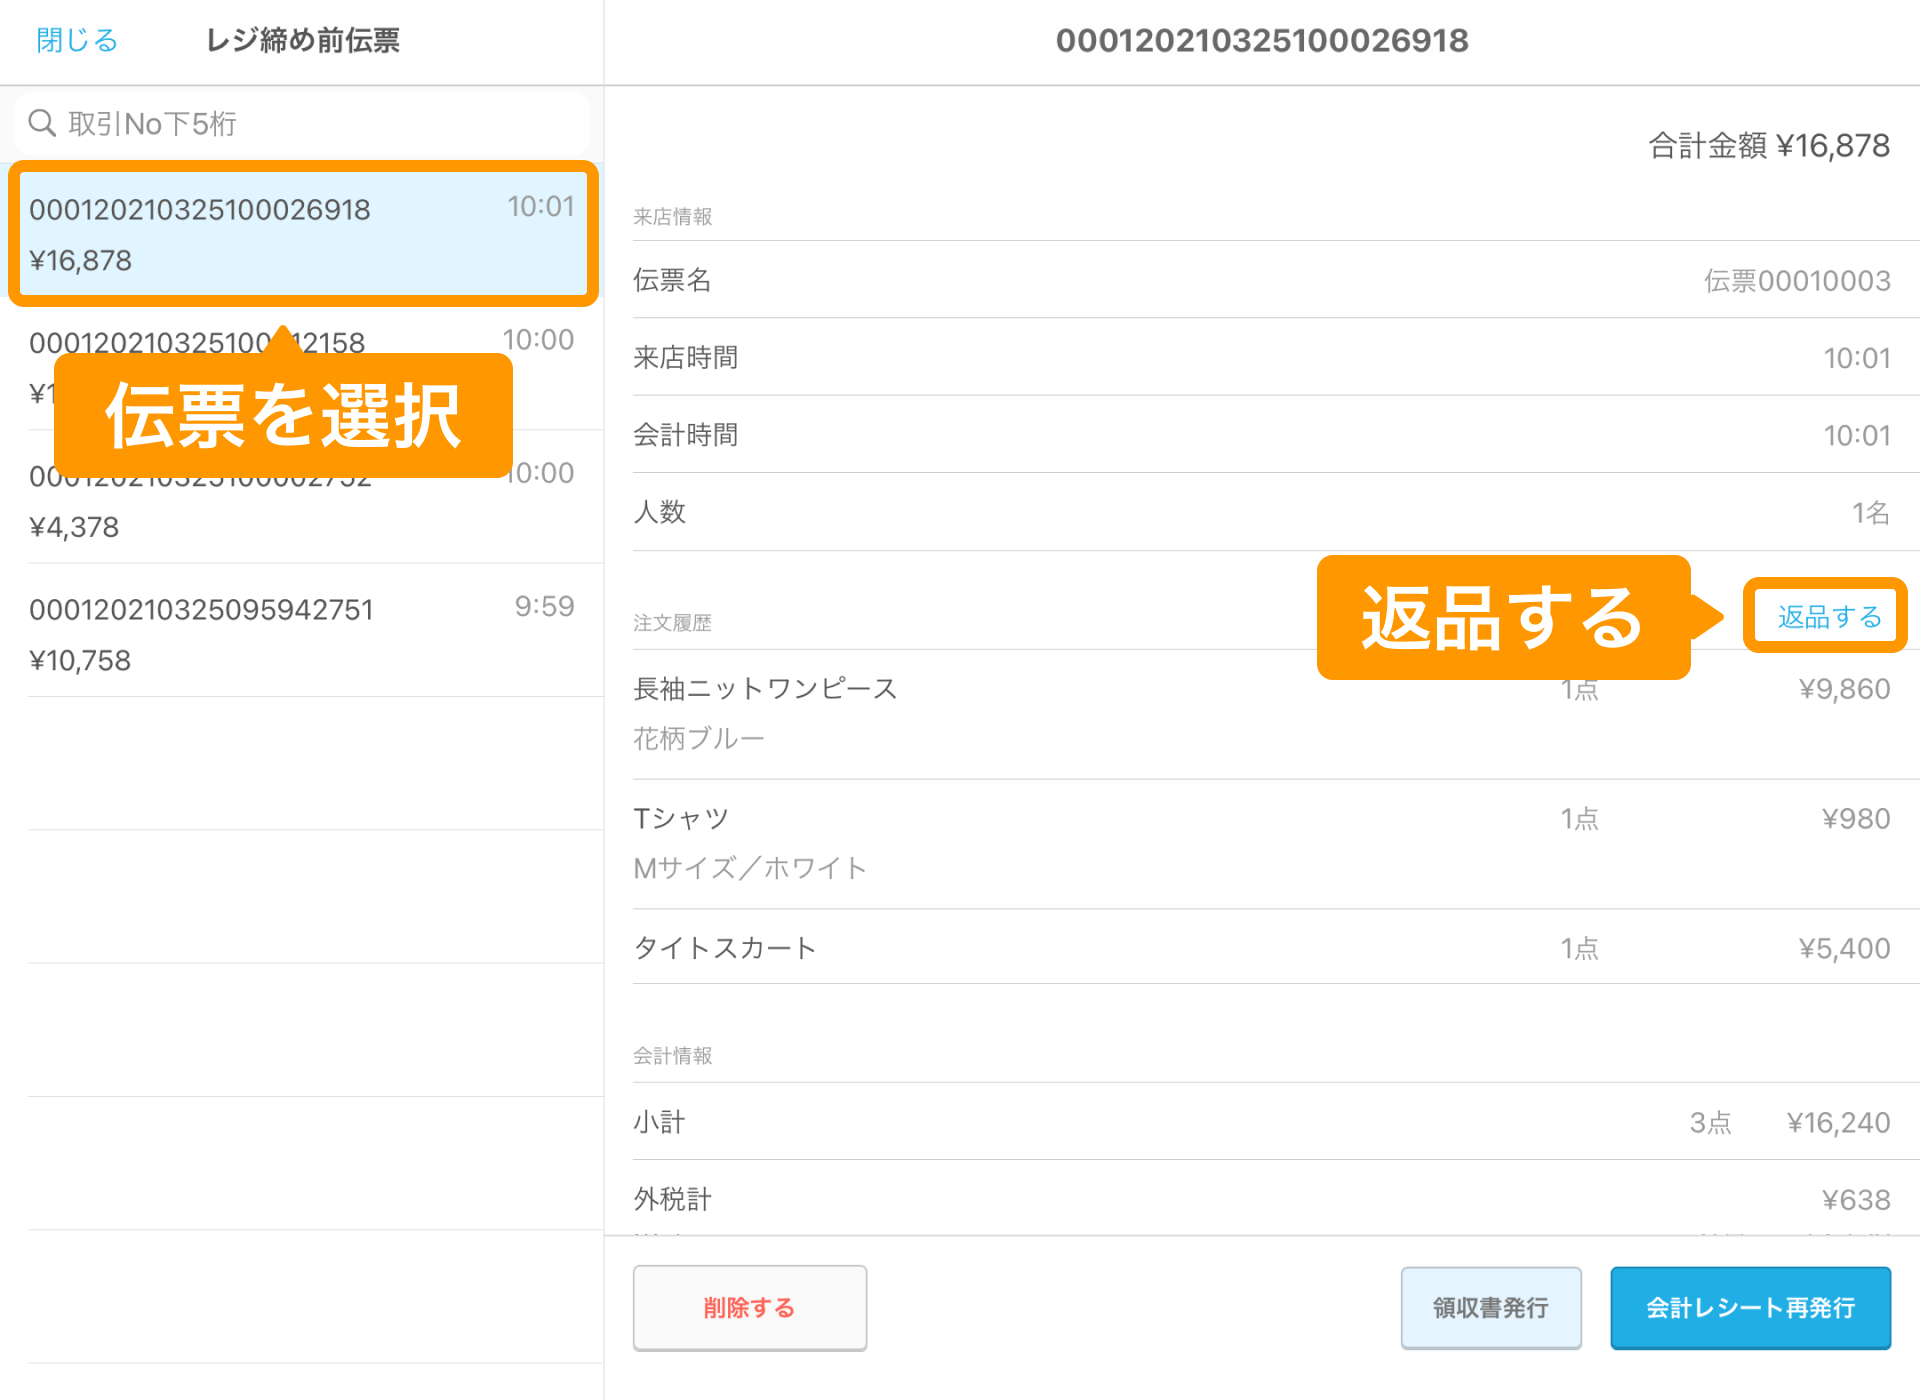This screenshot has width=1920, height=1400.
Task: Tap 返品する to start a return
Action: pos(1824,616)
